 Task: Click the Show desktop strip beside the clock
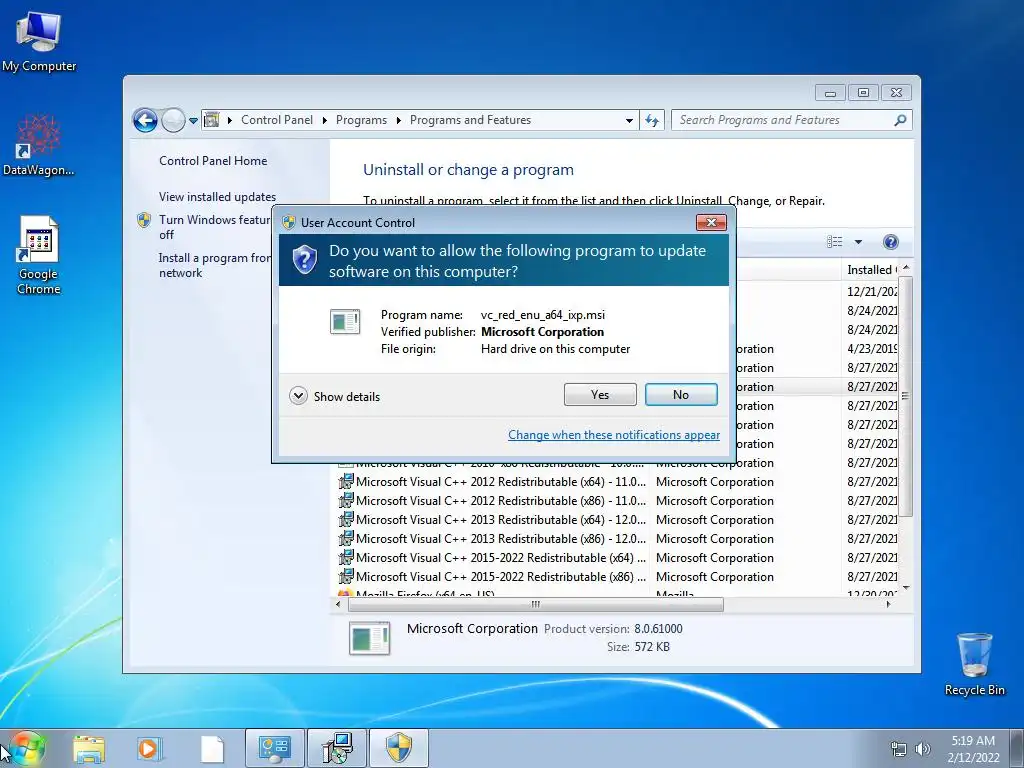click(1016, 748)
